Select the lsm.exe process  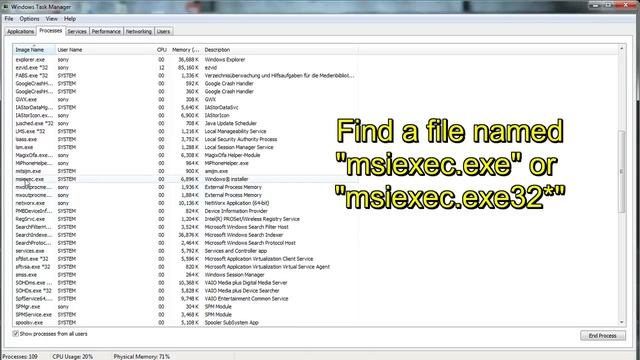185,147
